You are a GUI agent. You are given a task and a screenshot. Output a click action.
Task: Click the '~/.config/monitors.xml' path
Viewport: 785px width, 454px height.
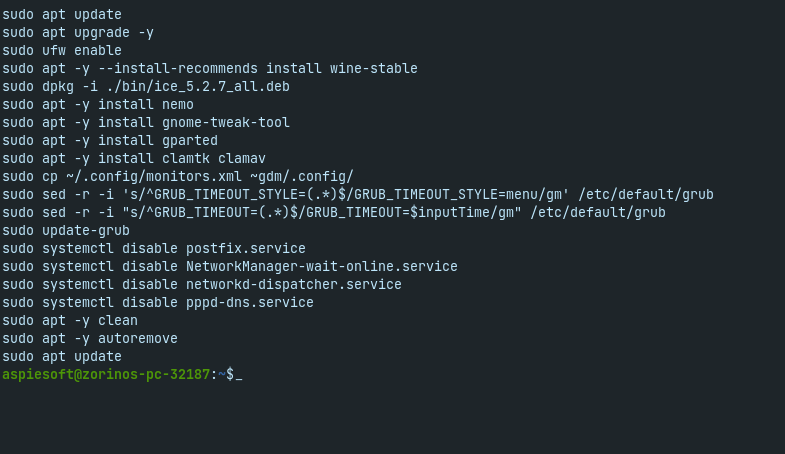pos(154,177)
